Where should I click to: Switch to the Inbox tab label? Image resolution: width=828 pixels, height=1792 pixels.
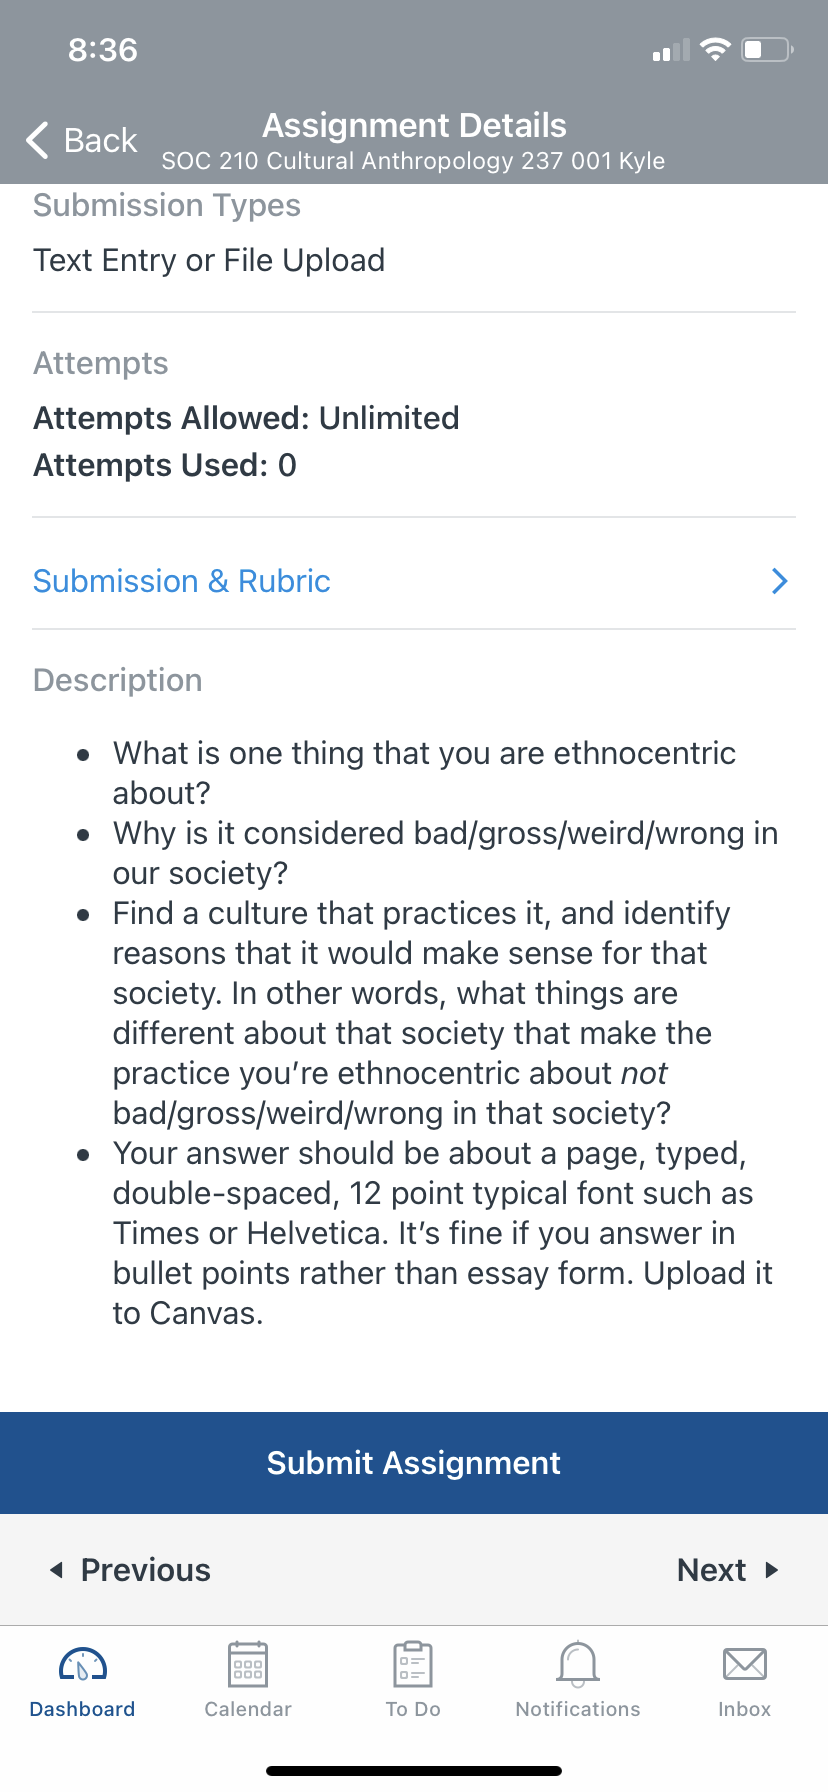[x=745, y=1709]
